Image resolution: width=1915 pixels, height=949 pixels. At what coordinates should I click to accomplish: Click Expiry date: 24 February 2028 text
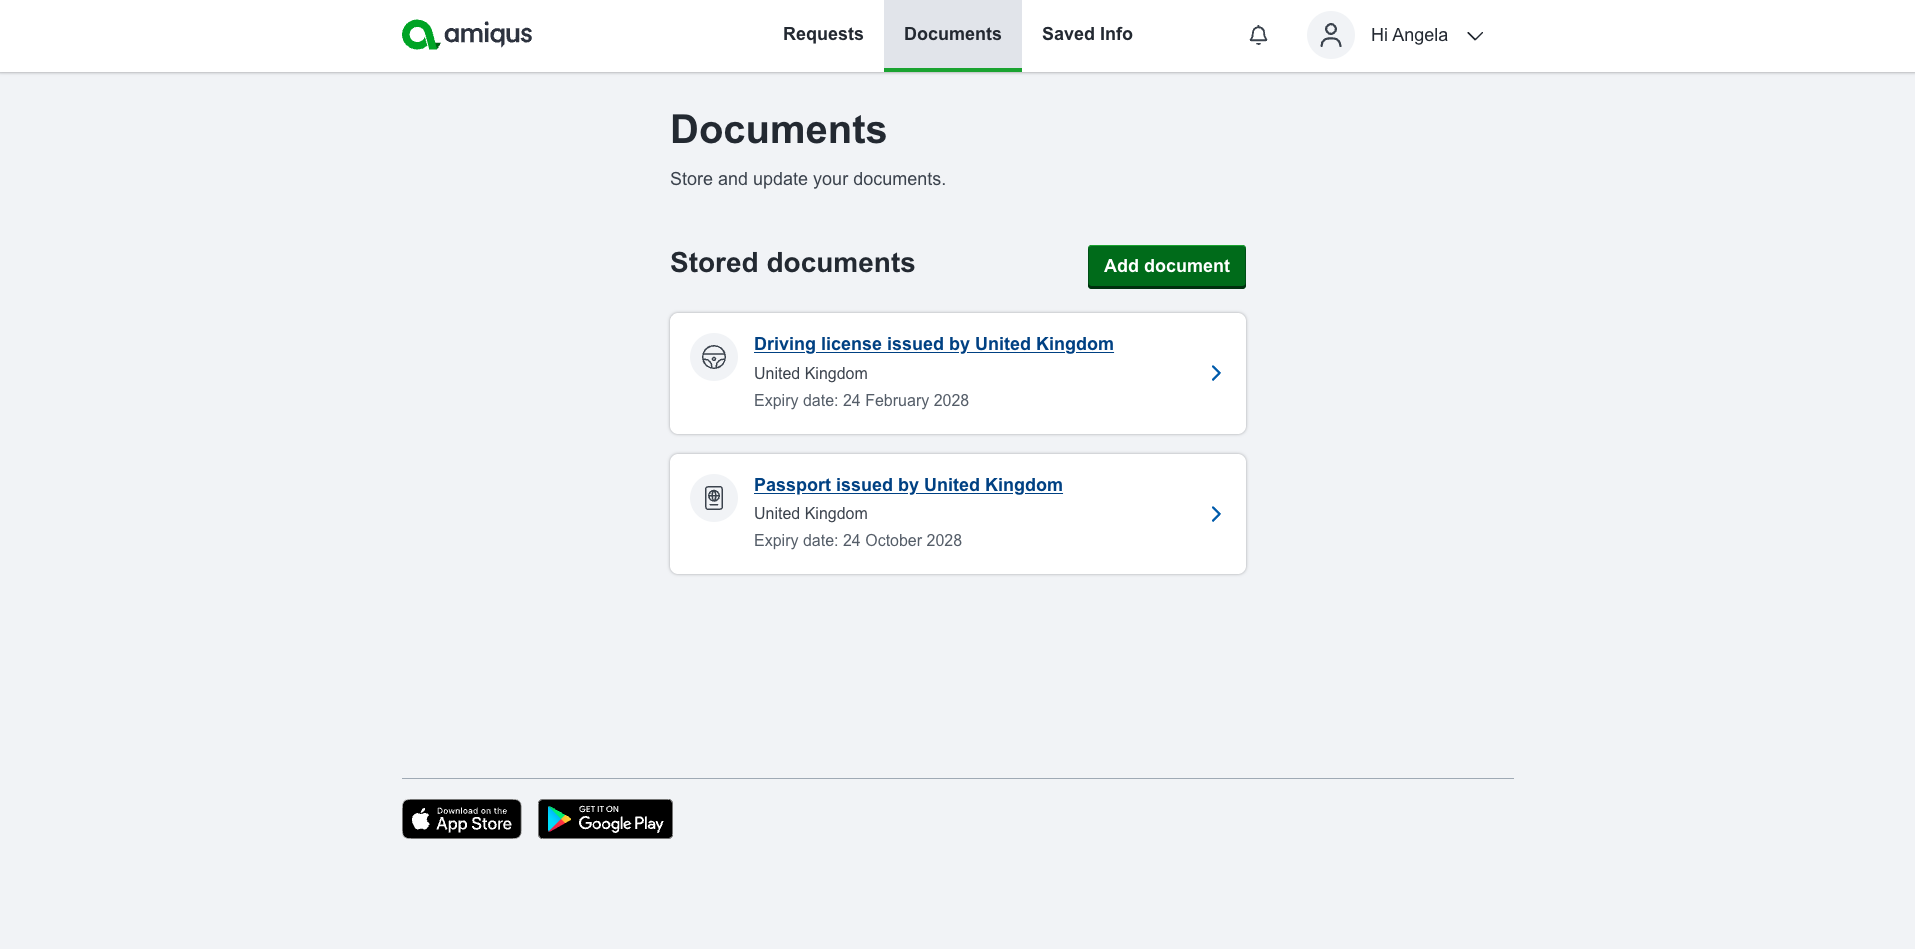click(x=861, y=400)
